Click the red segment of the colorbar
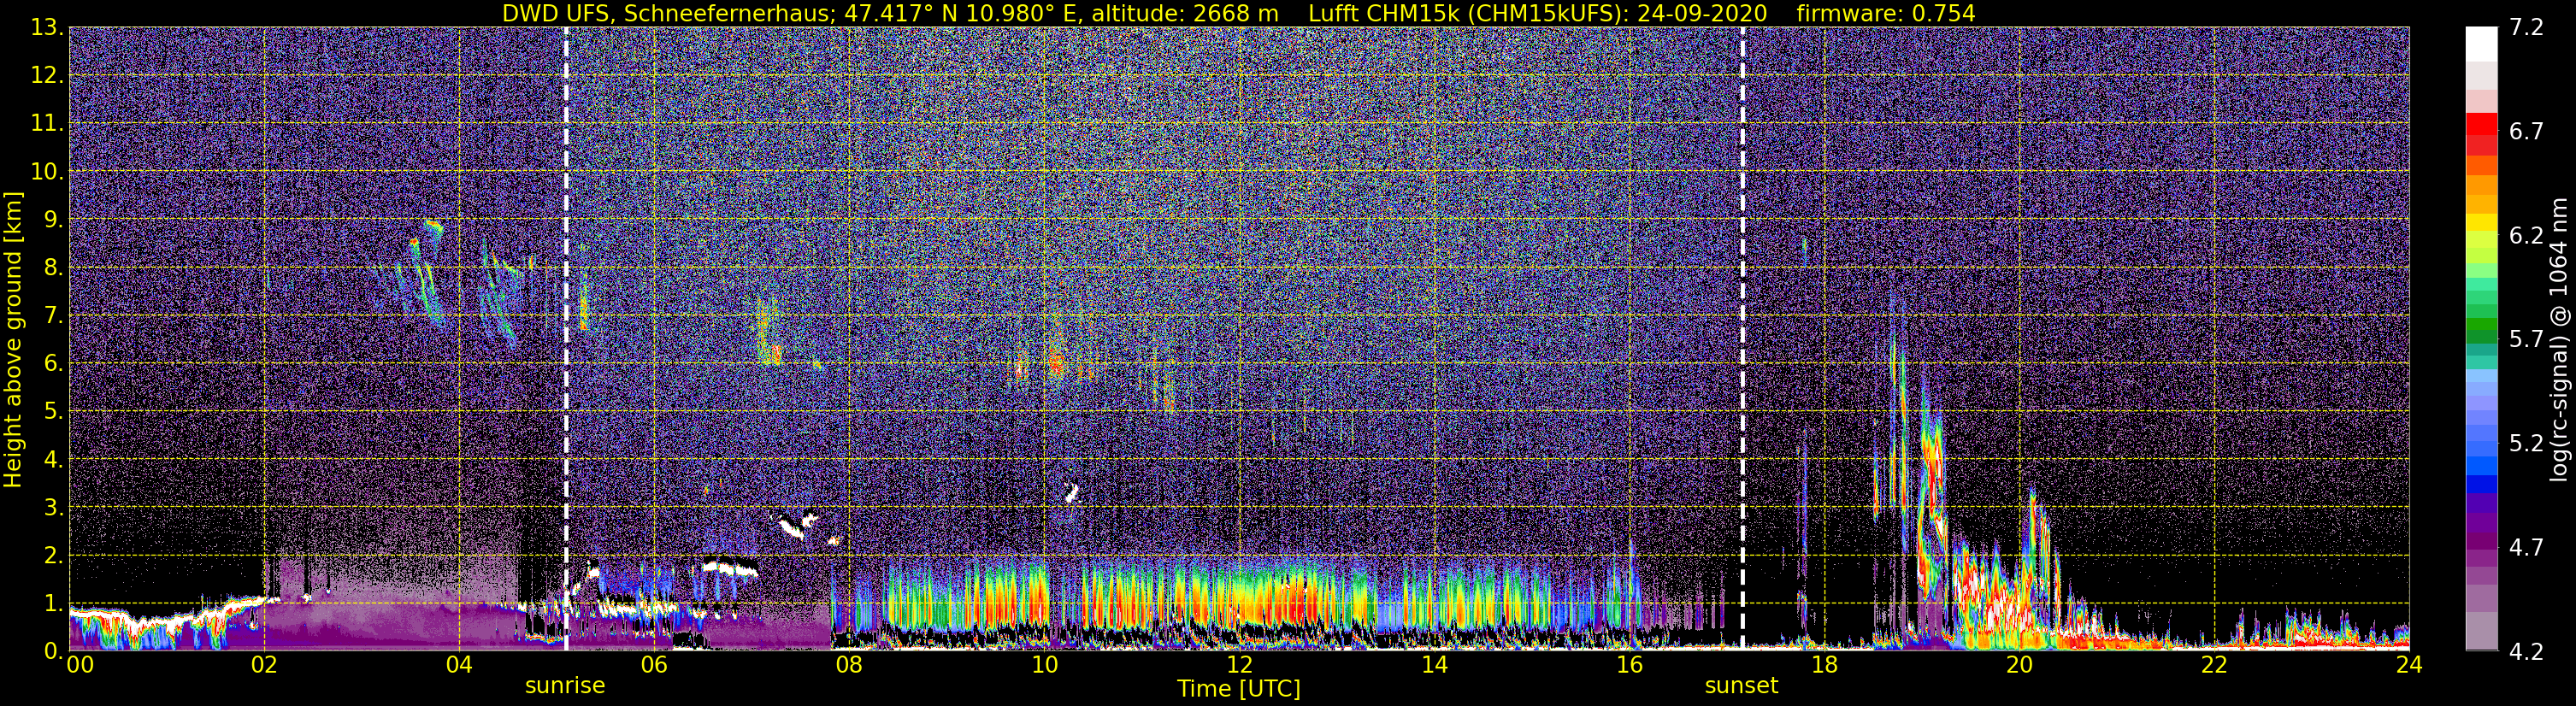2576x706 pixels. point(2482,124)
